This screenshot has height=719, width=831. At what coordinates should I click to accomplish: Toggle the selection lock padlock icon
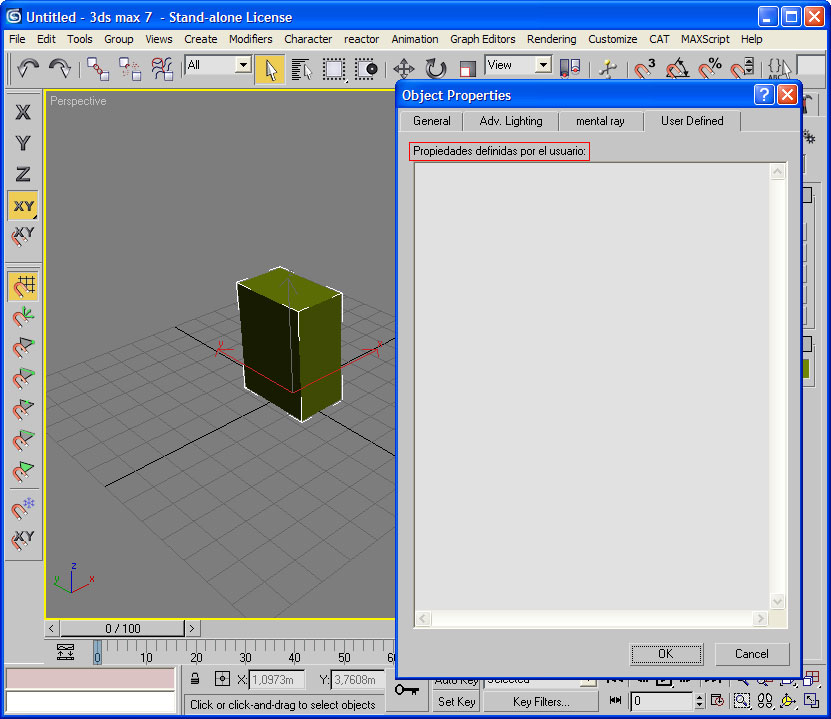(195, 679)
